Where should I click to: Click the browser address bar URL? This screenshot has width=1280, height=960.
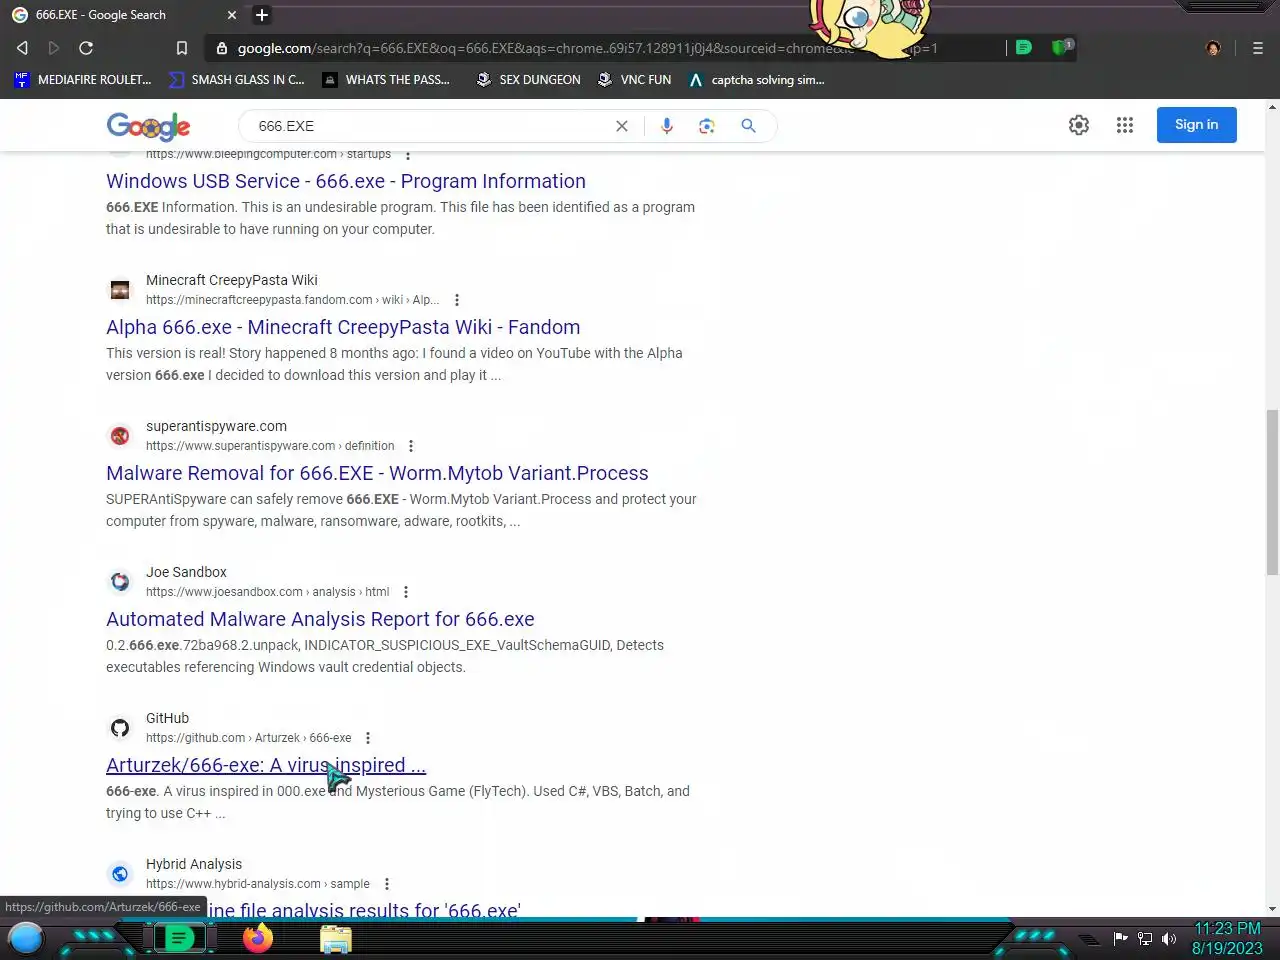[x=587, y=48]
